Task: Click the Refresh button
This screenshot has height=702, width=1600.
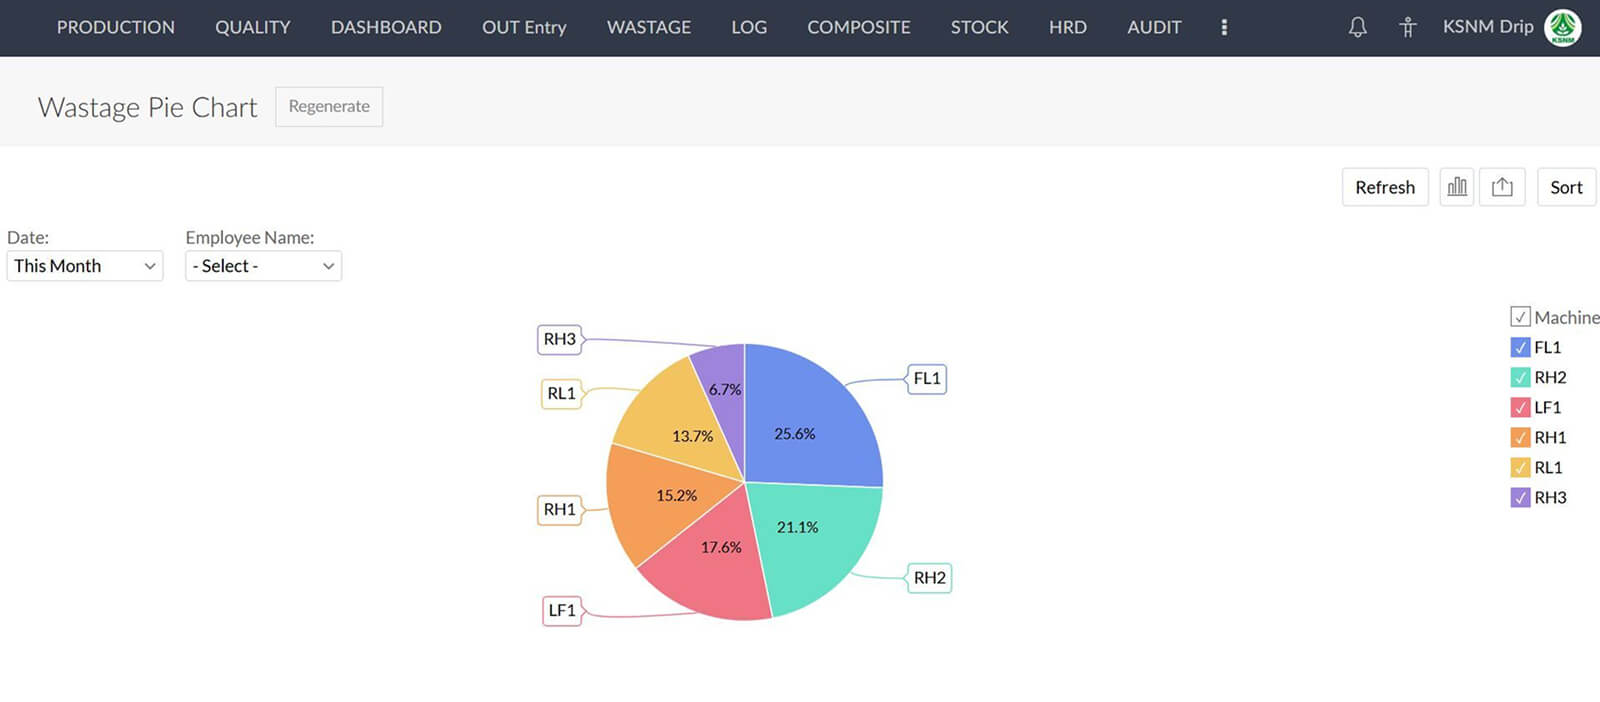Action: tap(1385, 187)
